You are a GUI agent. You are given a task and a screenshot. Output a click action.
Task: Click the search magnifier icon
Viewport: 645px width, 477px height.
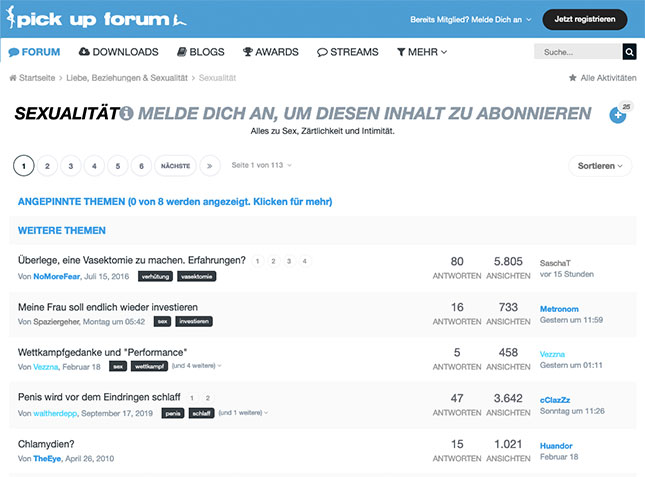click(629, 52)
